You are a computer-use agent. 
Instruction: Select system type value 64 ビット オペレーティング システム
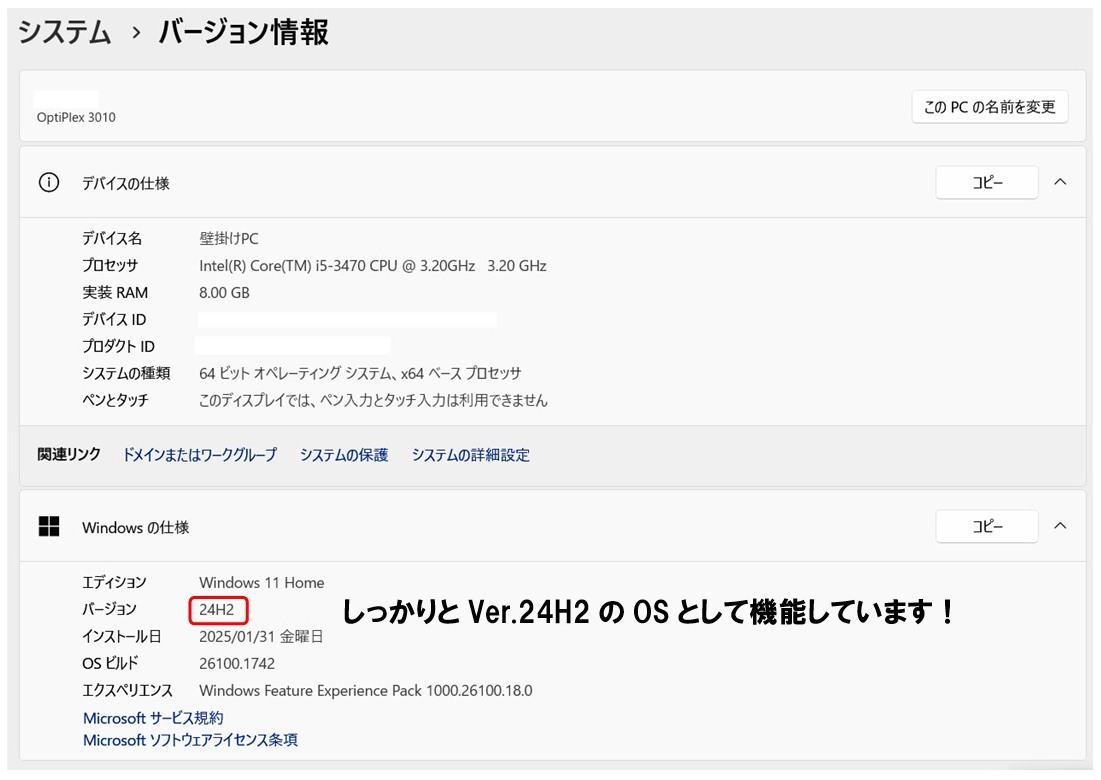coord(360,374)
